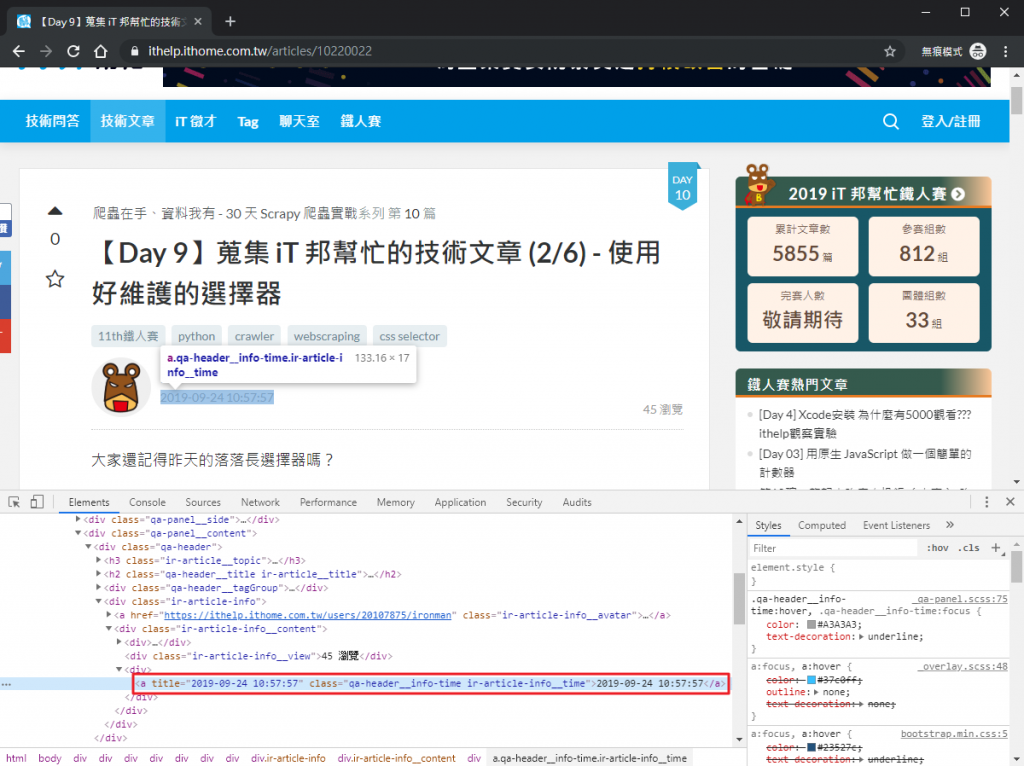Open a new browser tab with plus icon
The height and width of the screenshot is (766, 1024).
point(230,22)
